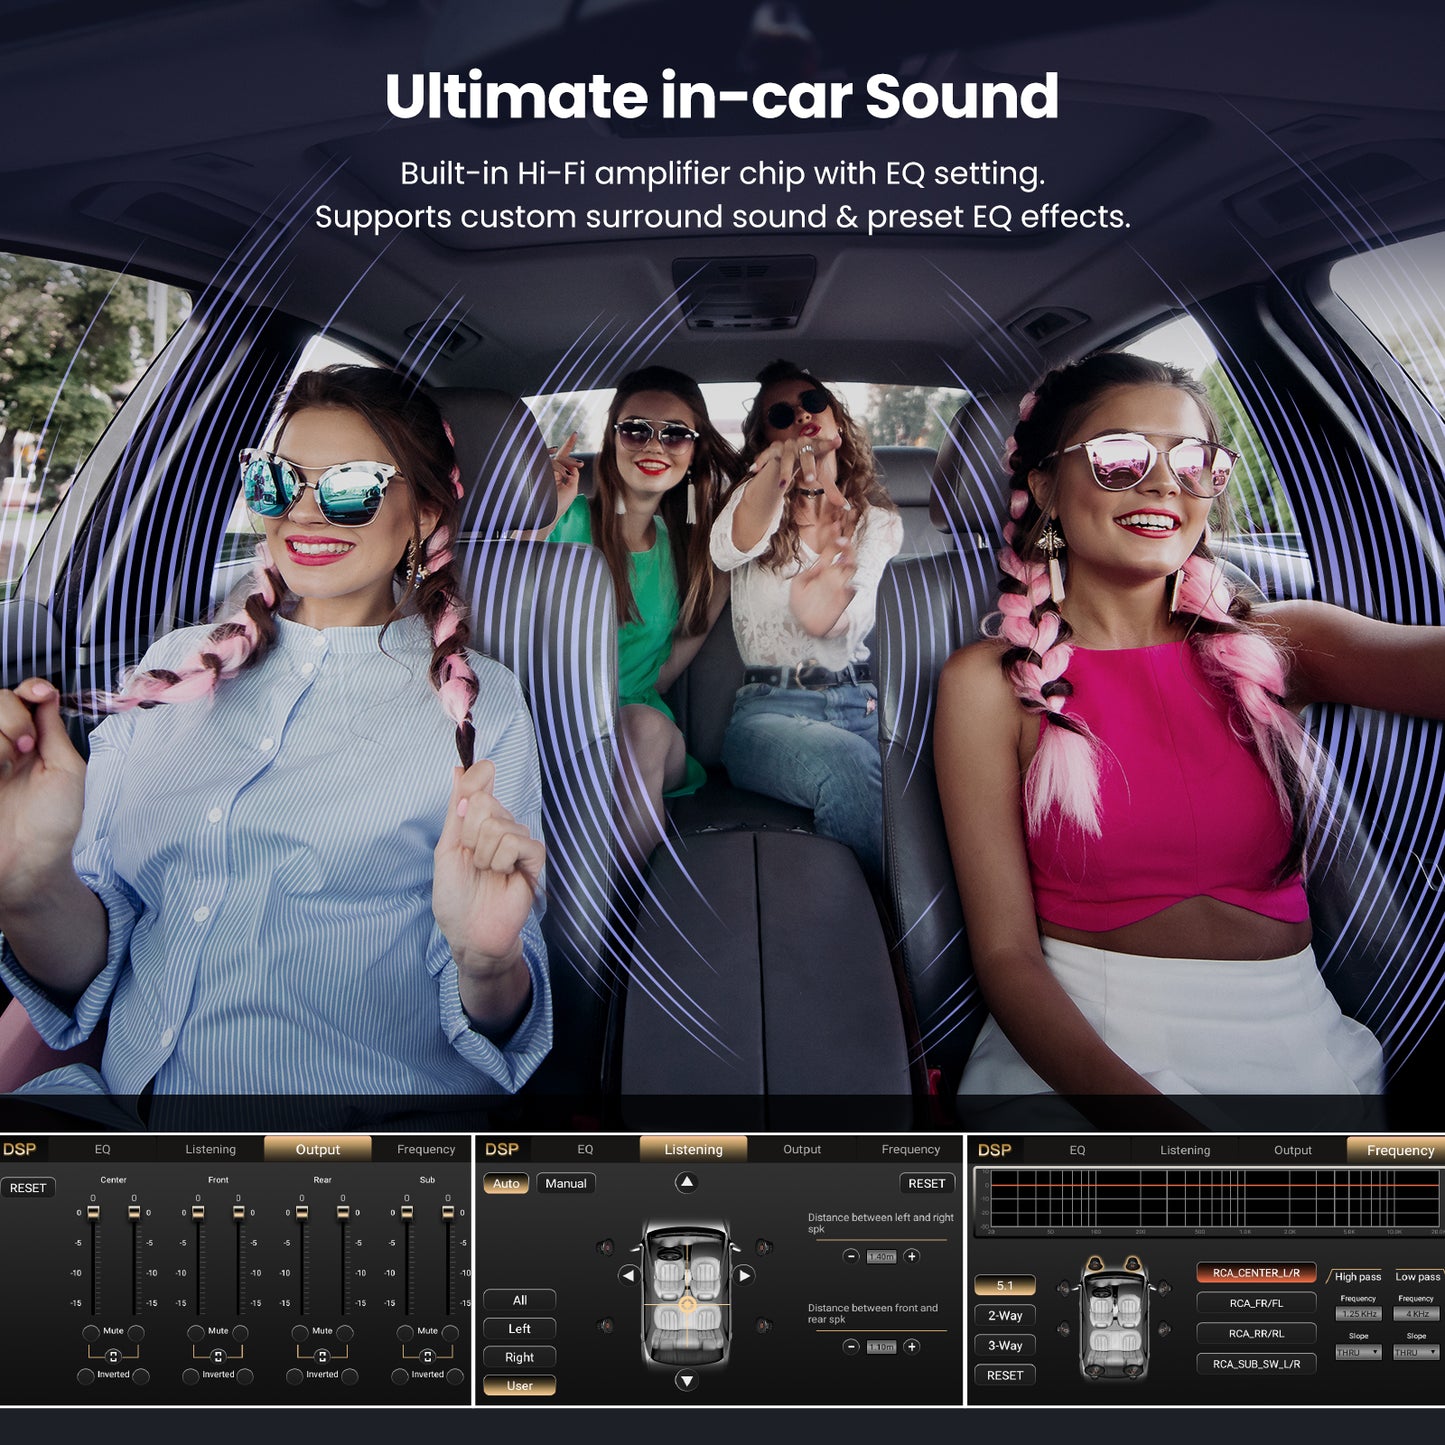Toggle Inverted for the left Front channel

190,1376
